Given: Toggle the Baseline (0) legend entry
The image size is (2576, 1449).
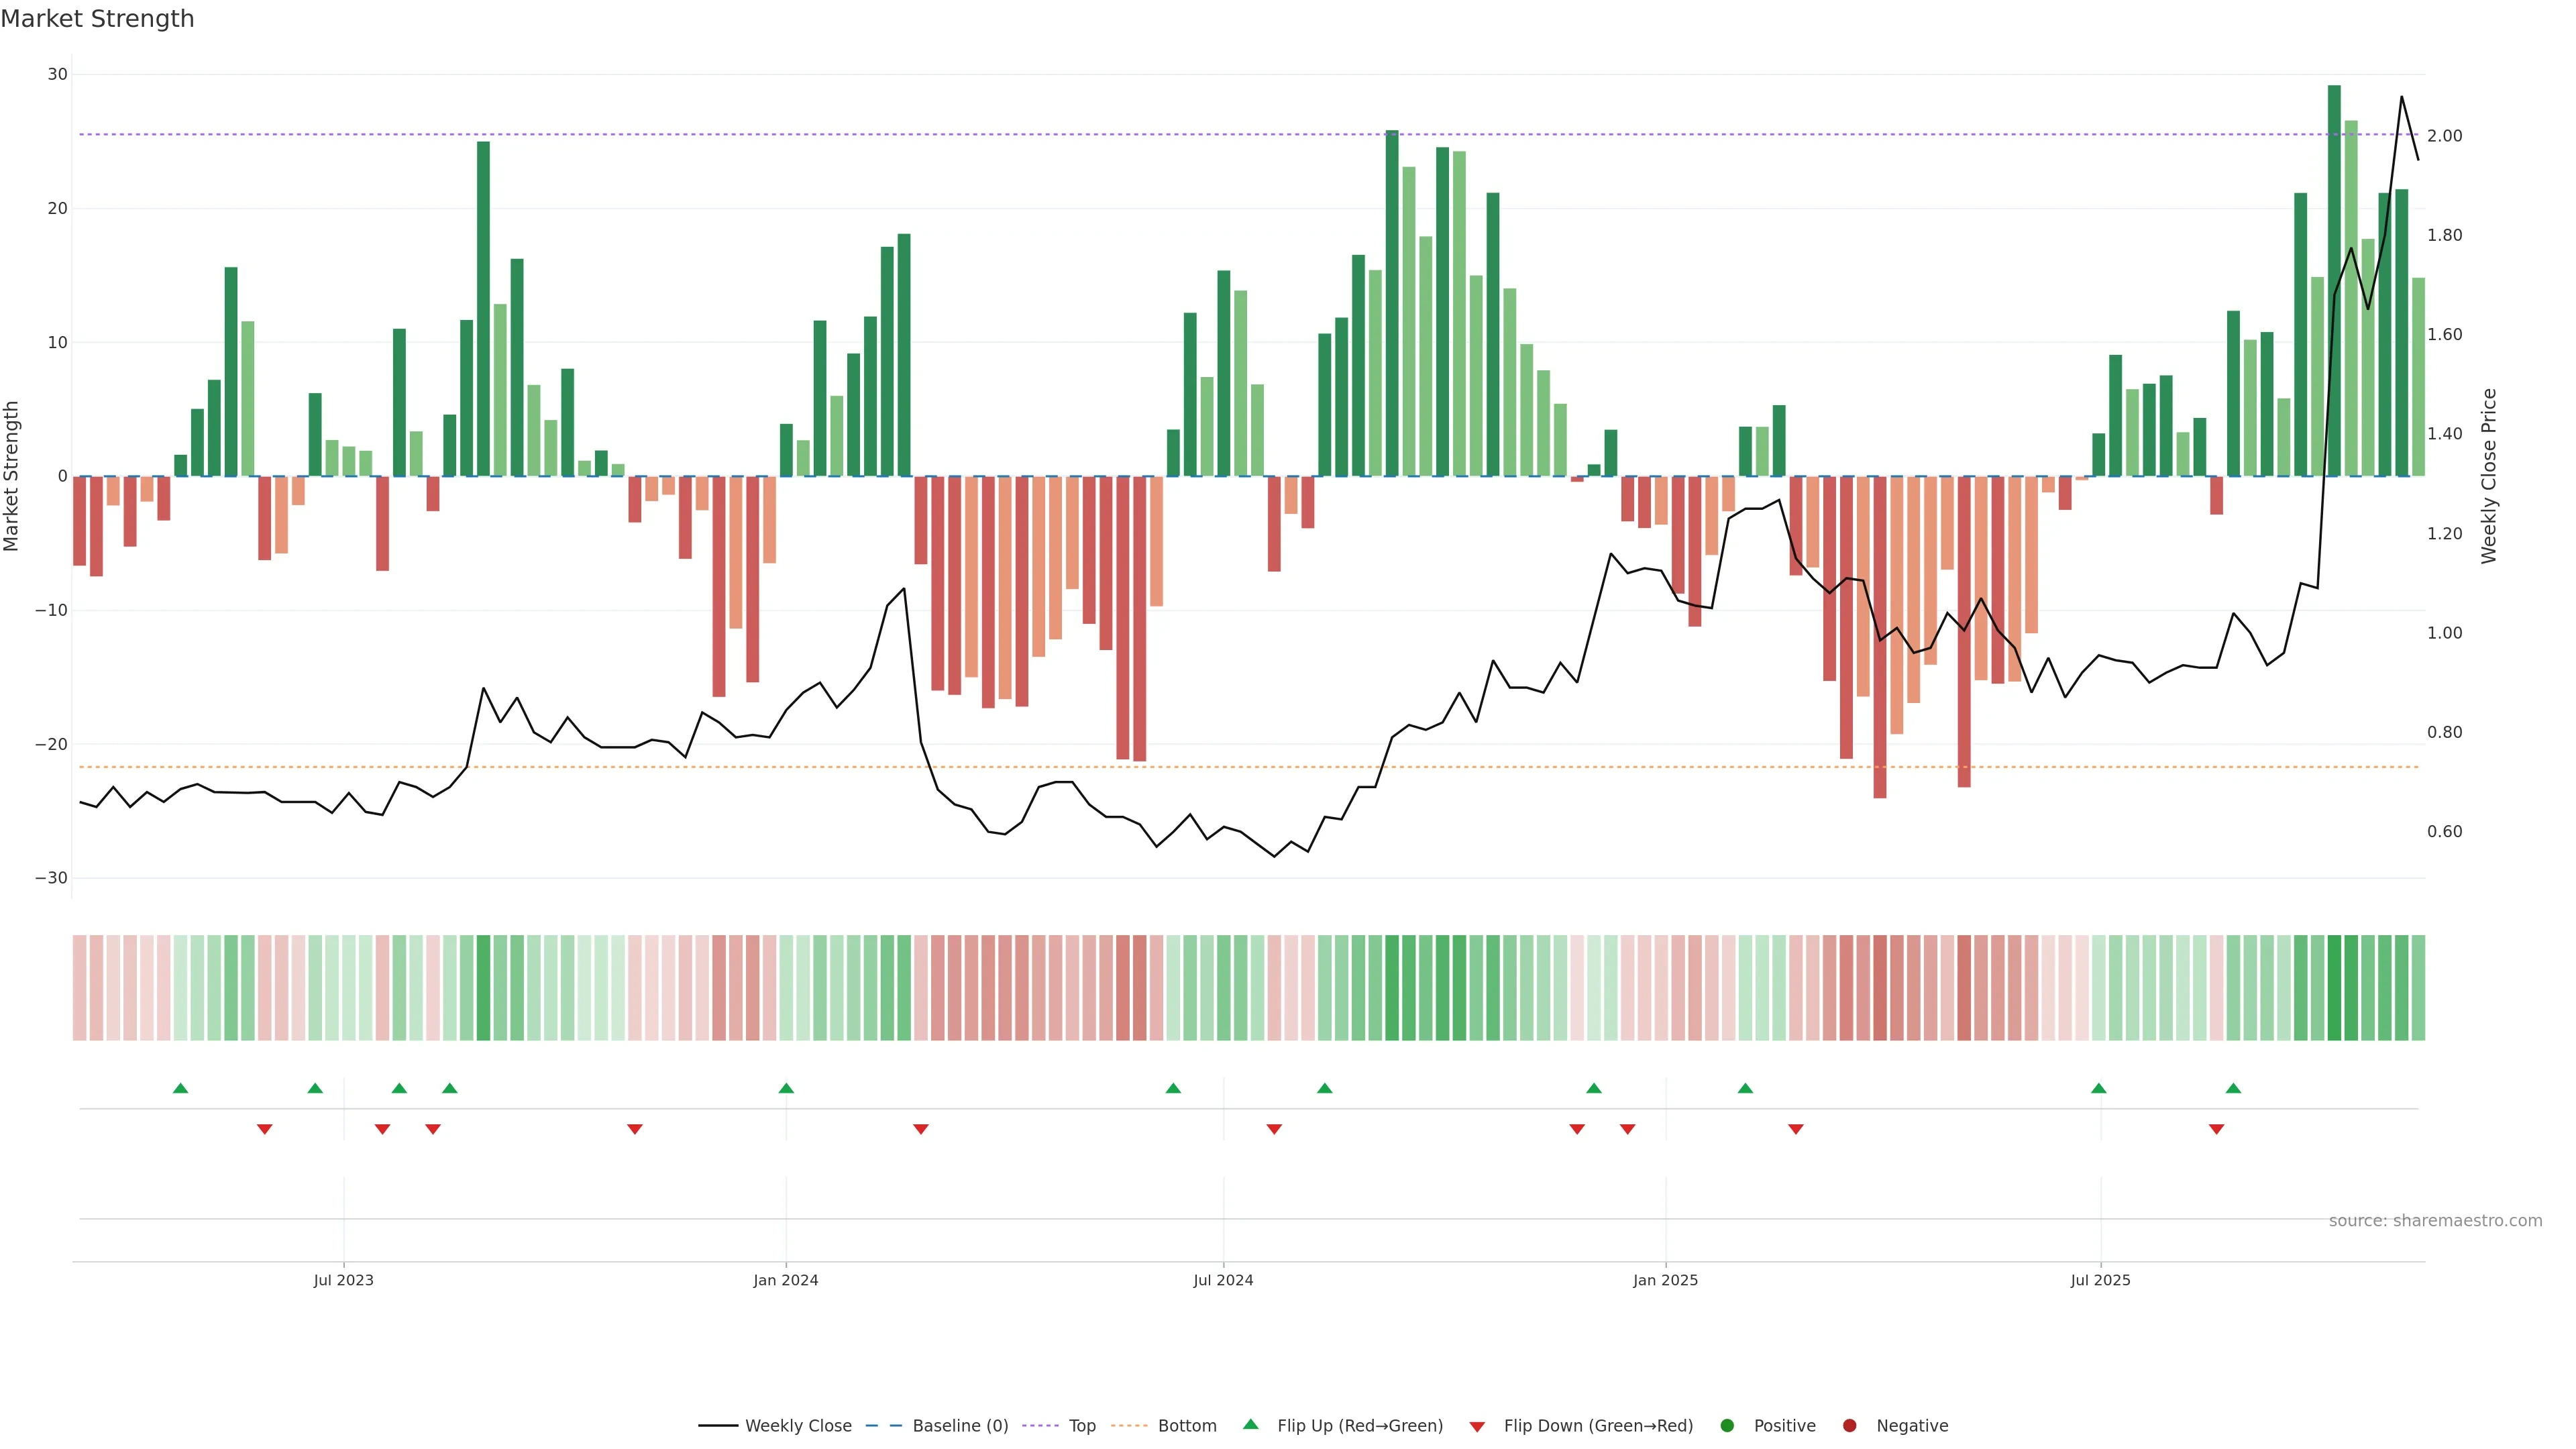Looking at the screenshot, I should click(x=937, y=1426).
